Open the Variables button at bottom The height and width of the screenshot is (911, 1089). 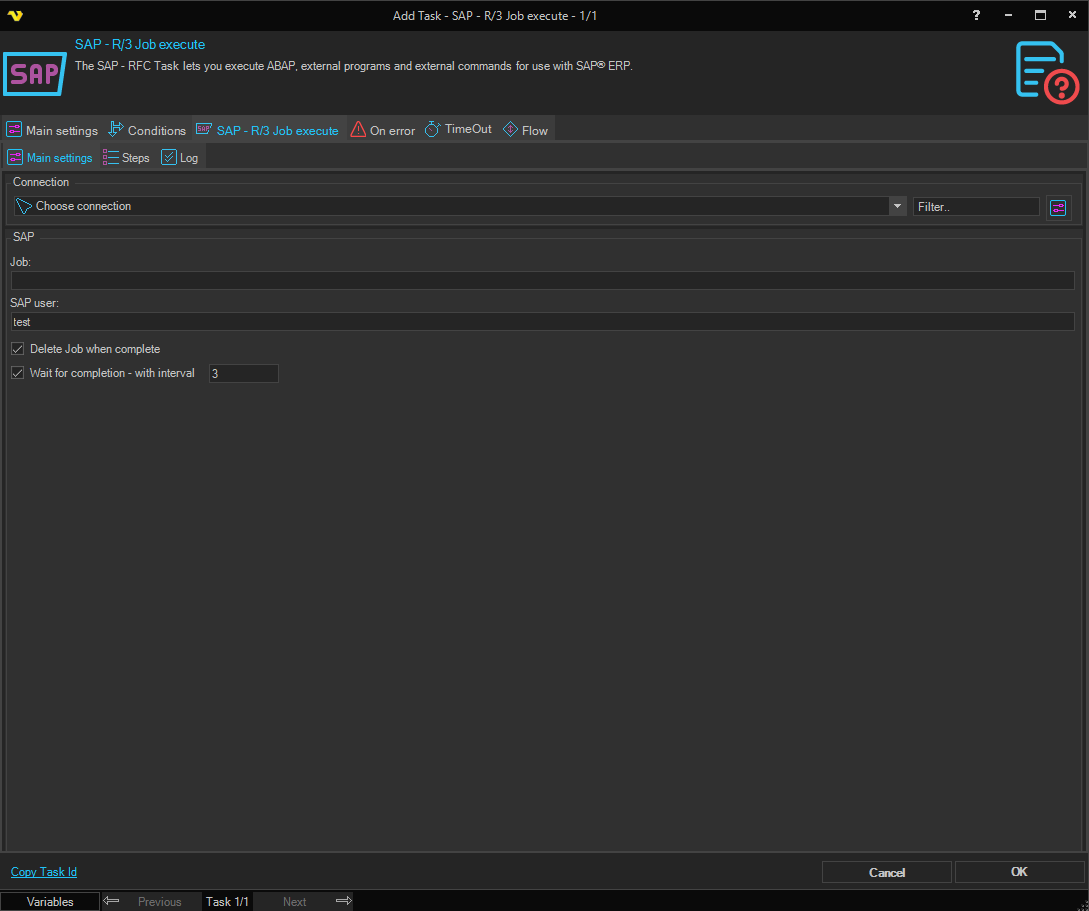click(x=50, y=901)
